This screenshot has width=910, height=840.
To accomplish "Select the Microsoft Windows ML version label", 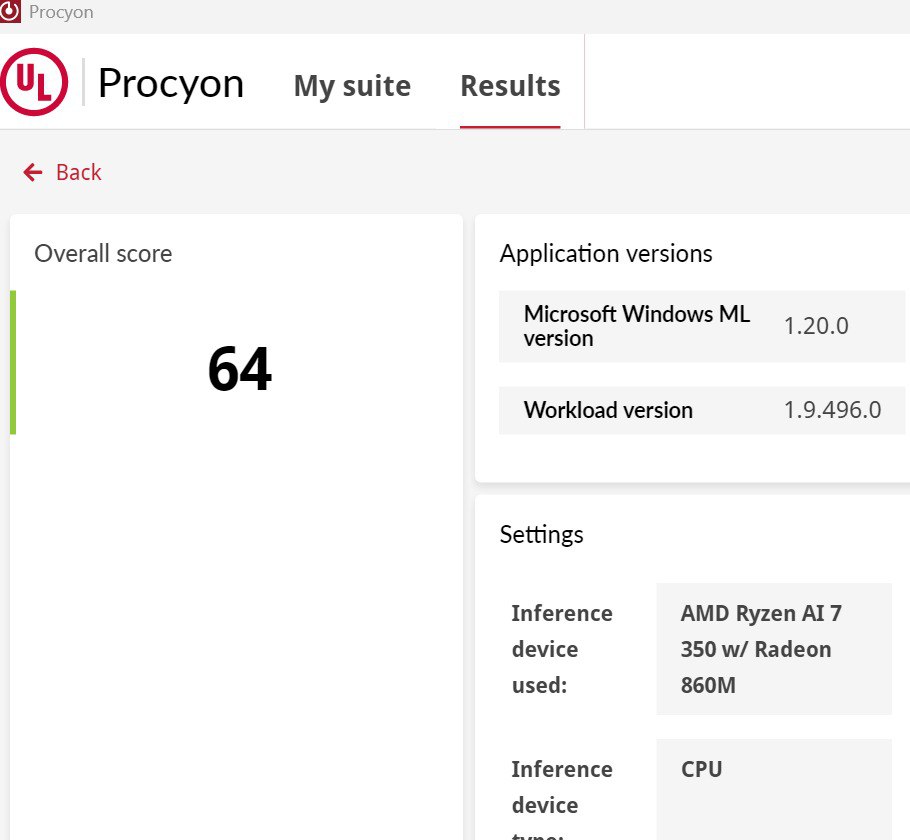I will [x=637, y=326].
